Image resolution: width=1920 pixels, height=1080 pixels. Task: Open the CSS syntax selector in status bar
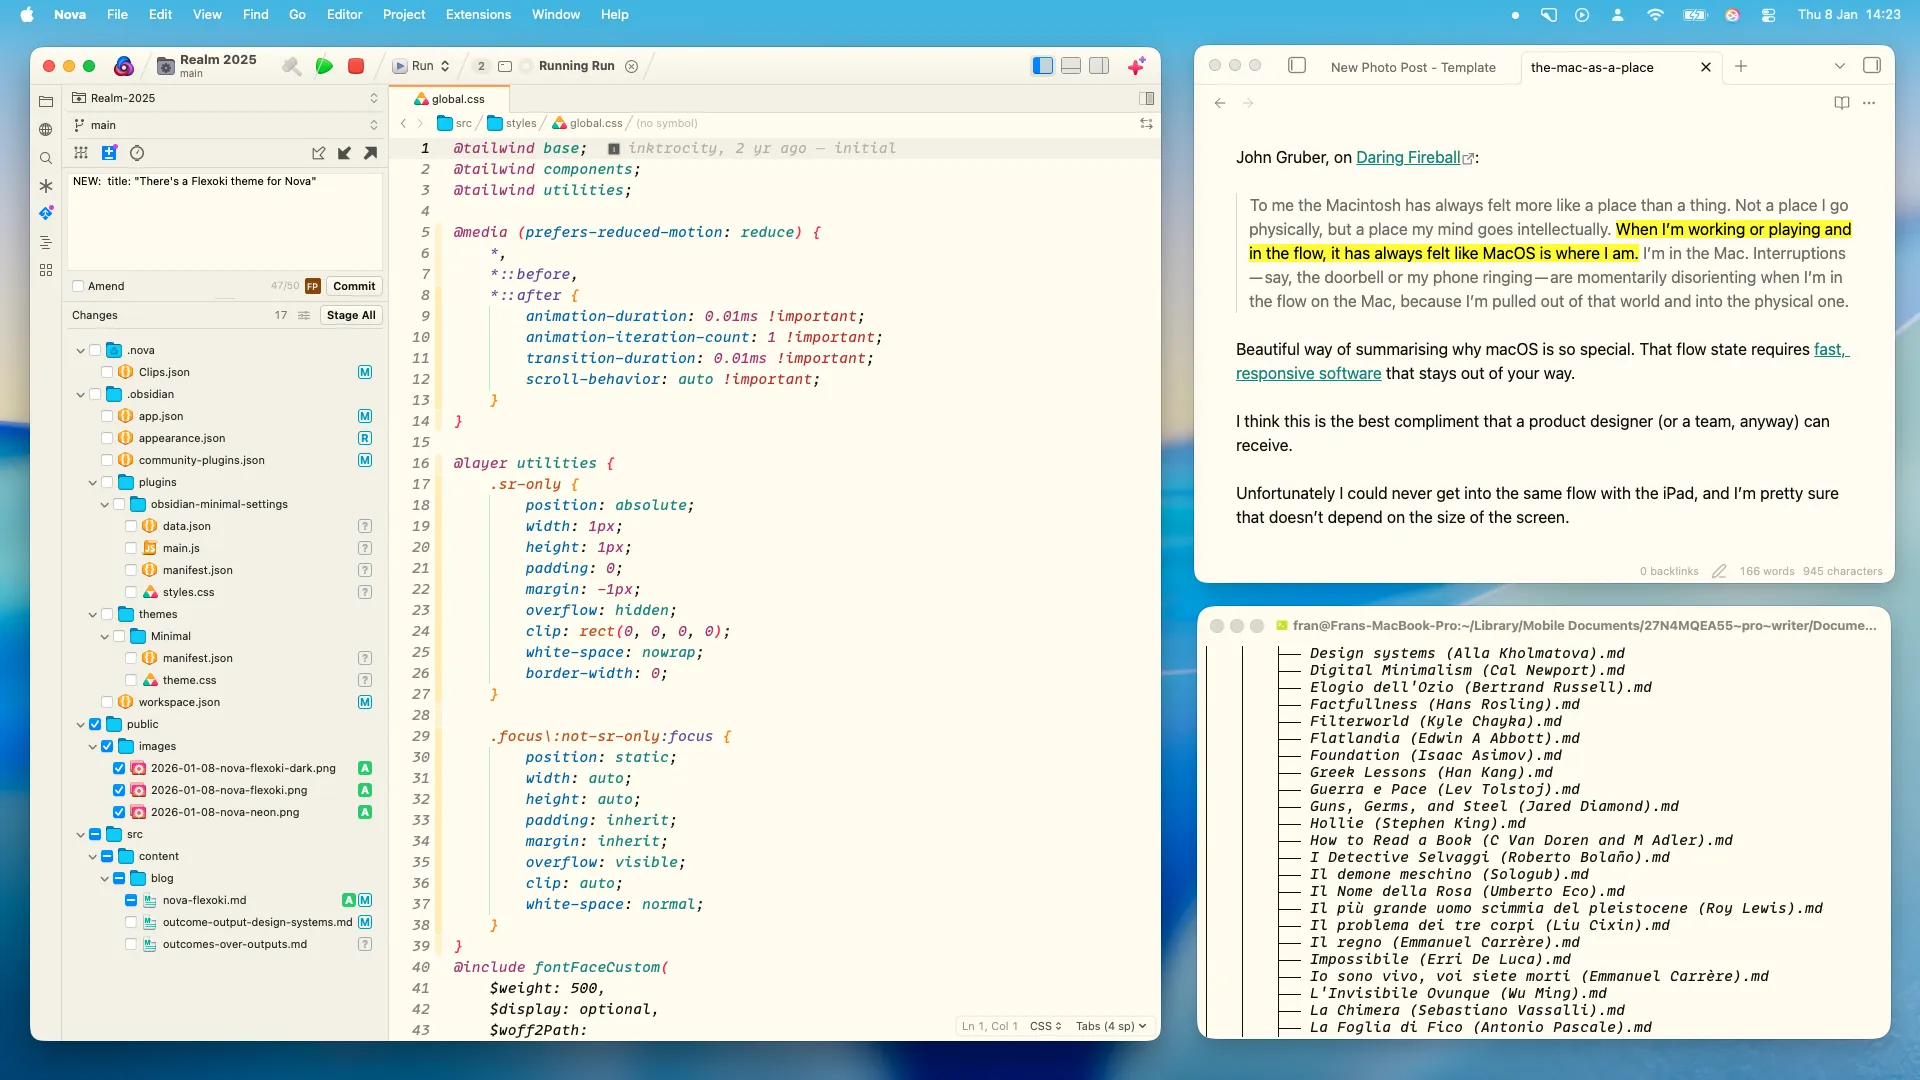(1045, 1026)
